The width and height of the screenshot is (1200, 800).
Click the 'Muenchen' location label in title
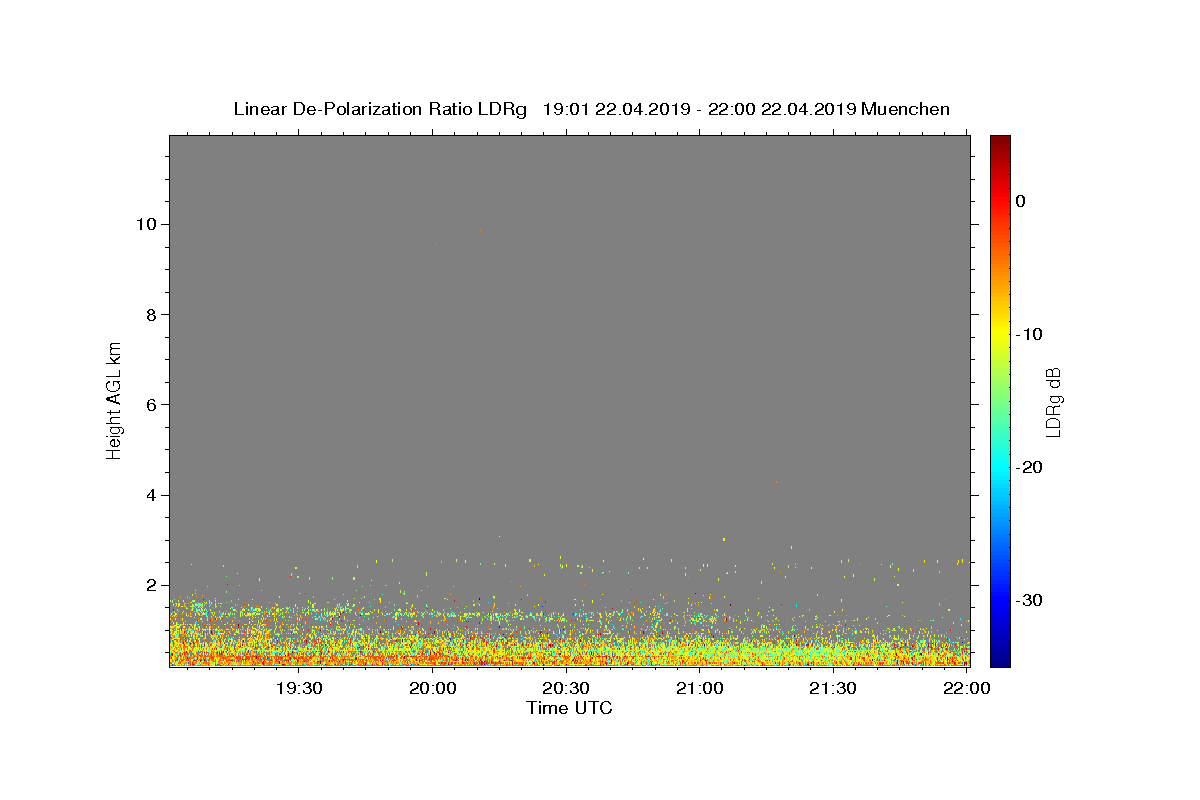(905, 109)
